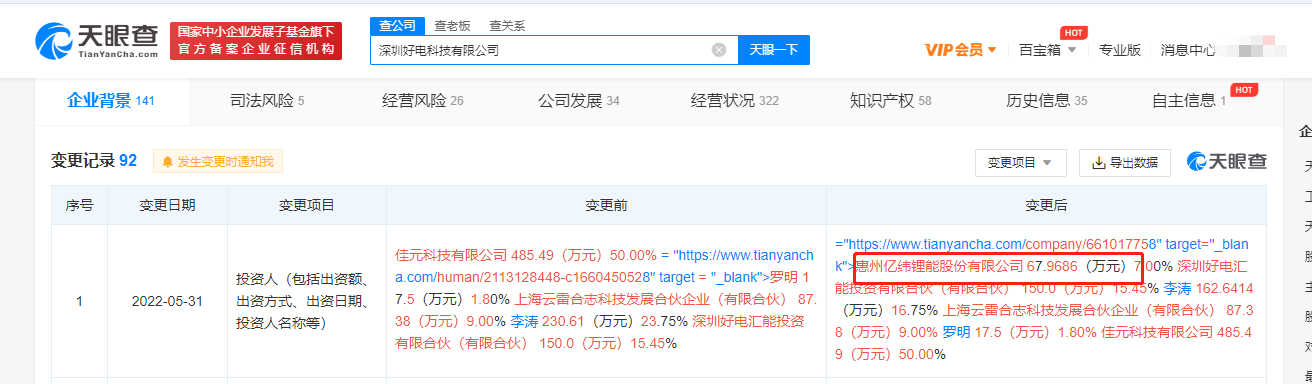Open the 经营状况 tab
Image resolution: width=1312 pixels, height=384 pixels.
[x=735, y=100]
